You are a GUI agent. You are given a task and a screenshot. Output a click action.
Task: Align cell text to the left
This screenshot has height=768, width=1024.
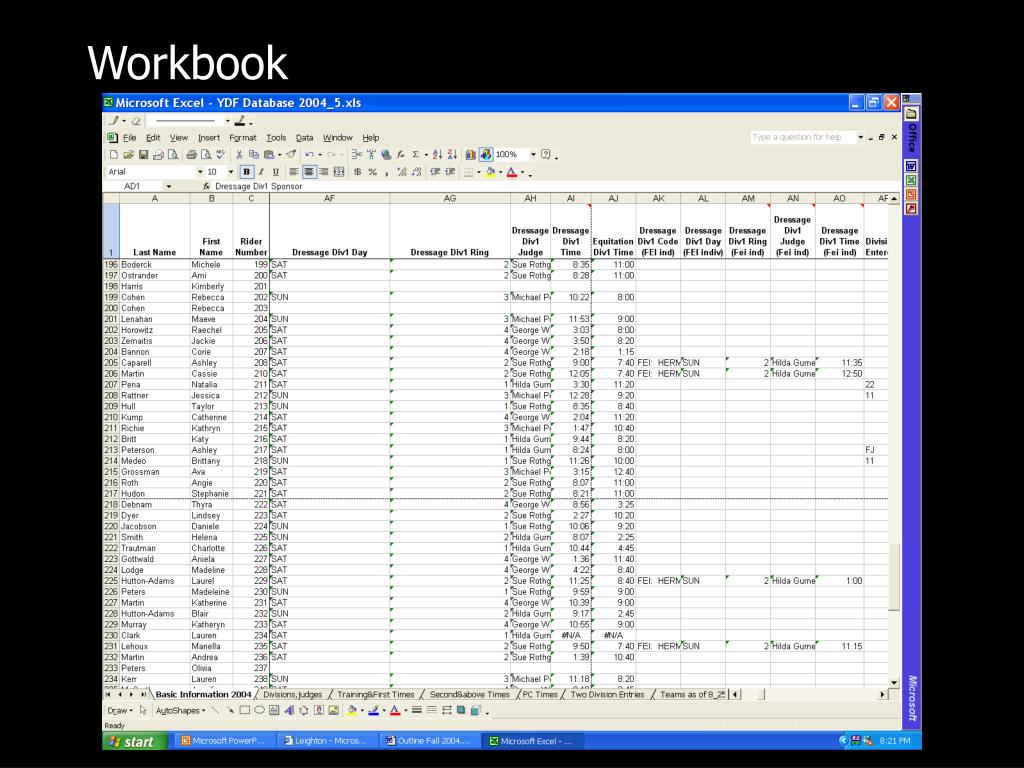click(295, 172)
